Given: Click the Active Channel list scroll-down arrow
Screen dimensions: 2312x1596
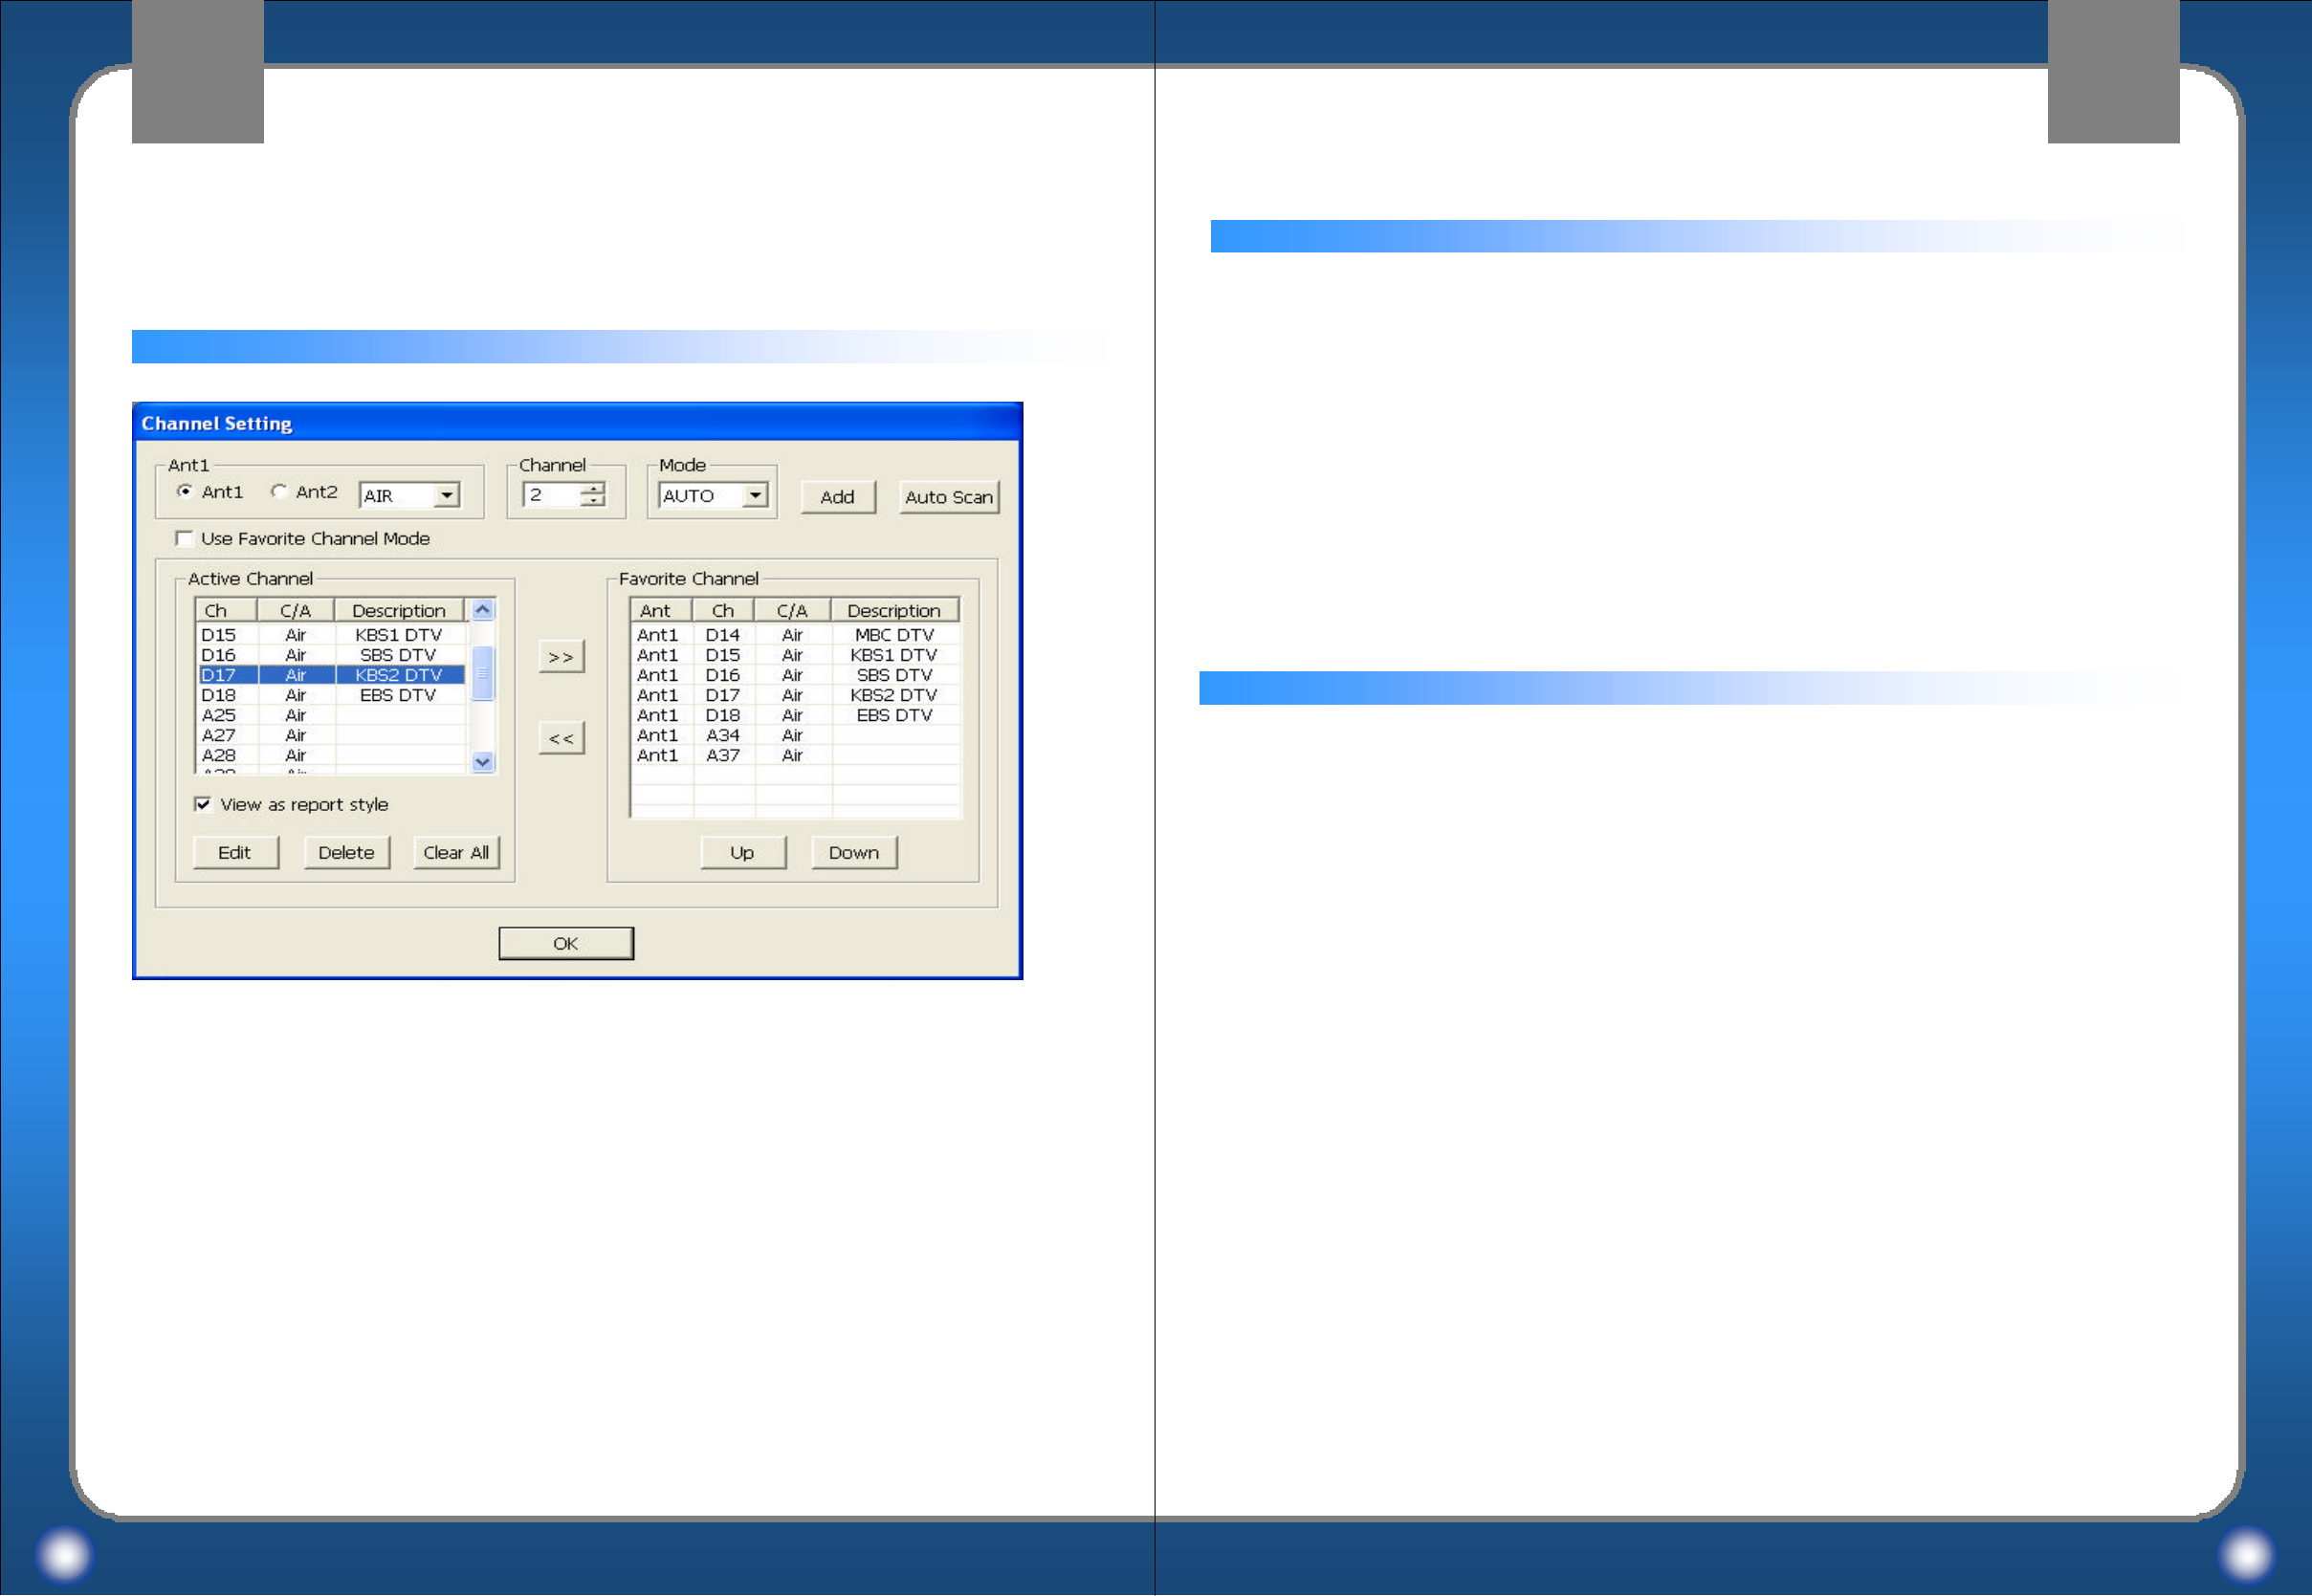Looking at the screenshot, I should pyautogui.click(x=483, y=762).
